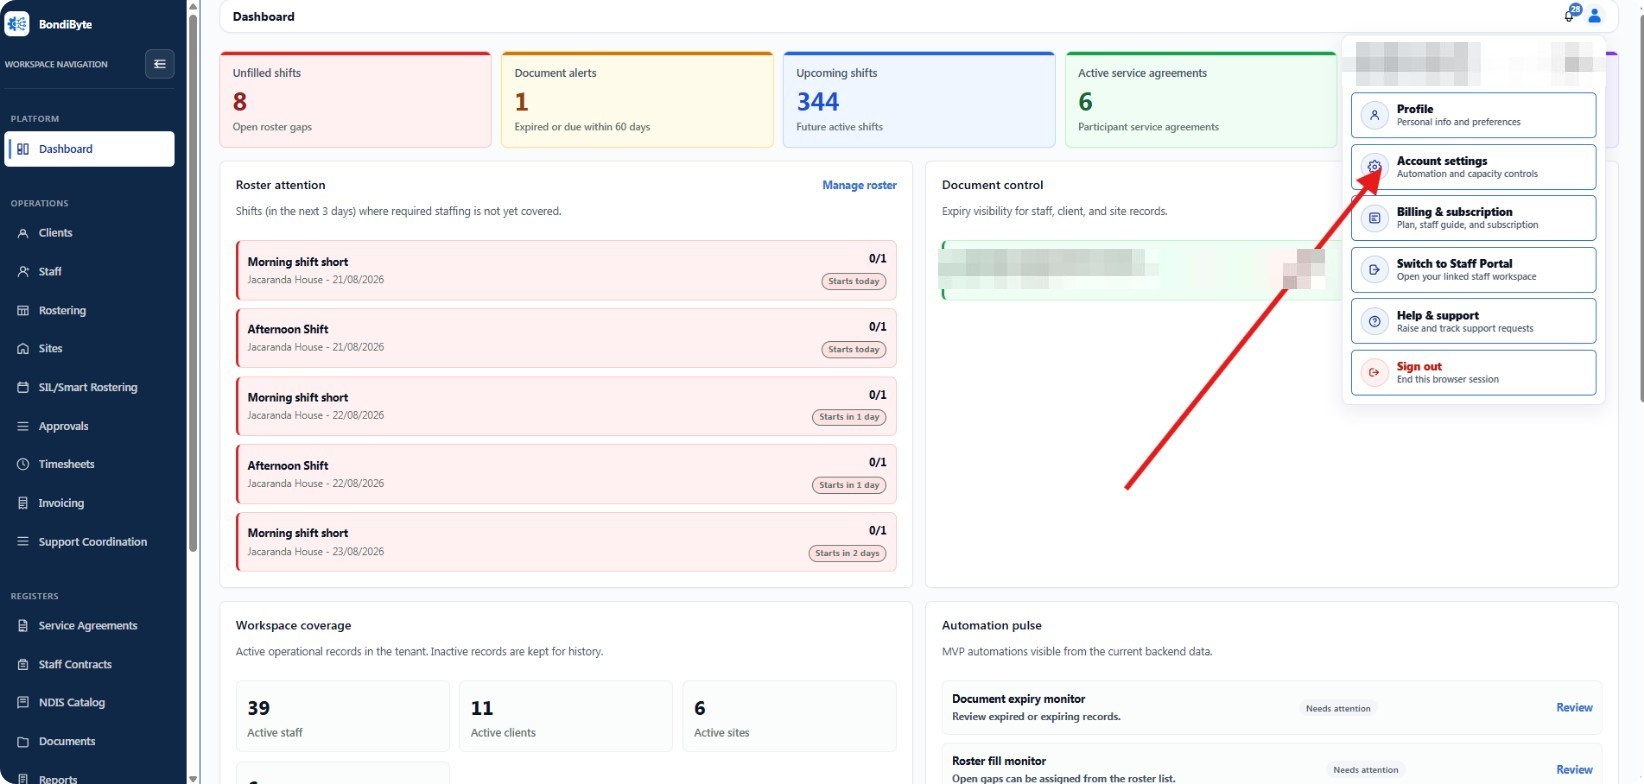
Task: Open the Upcoming shifts card
Action: click(919, 100)
